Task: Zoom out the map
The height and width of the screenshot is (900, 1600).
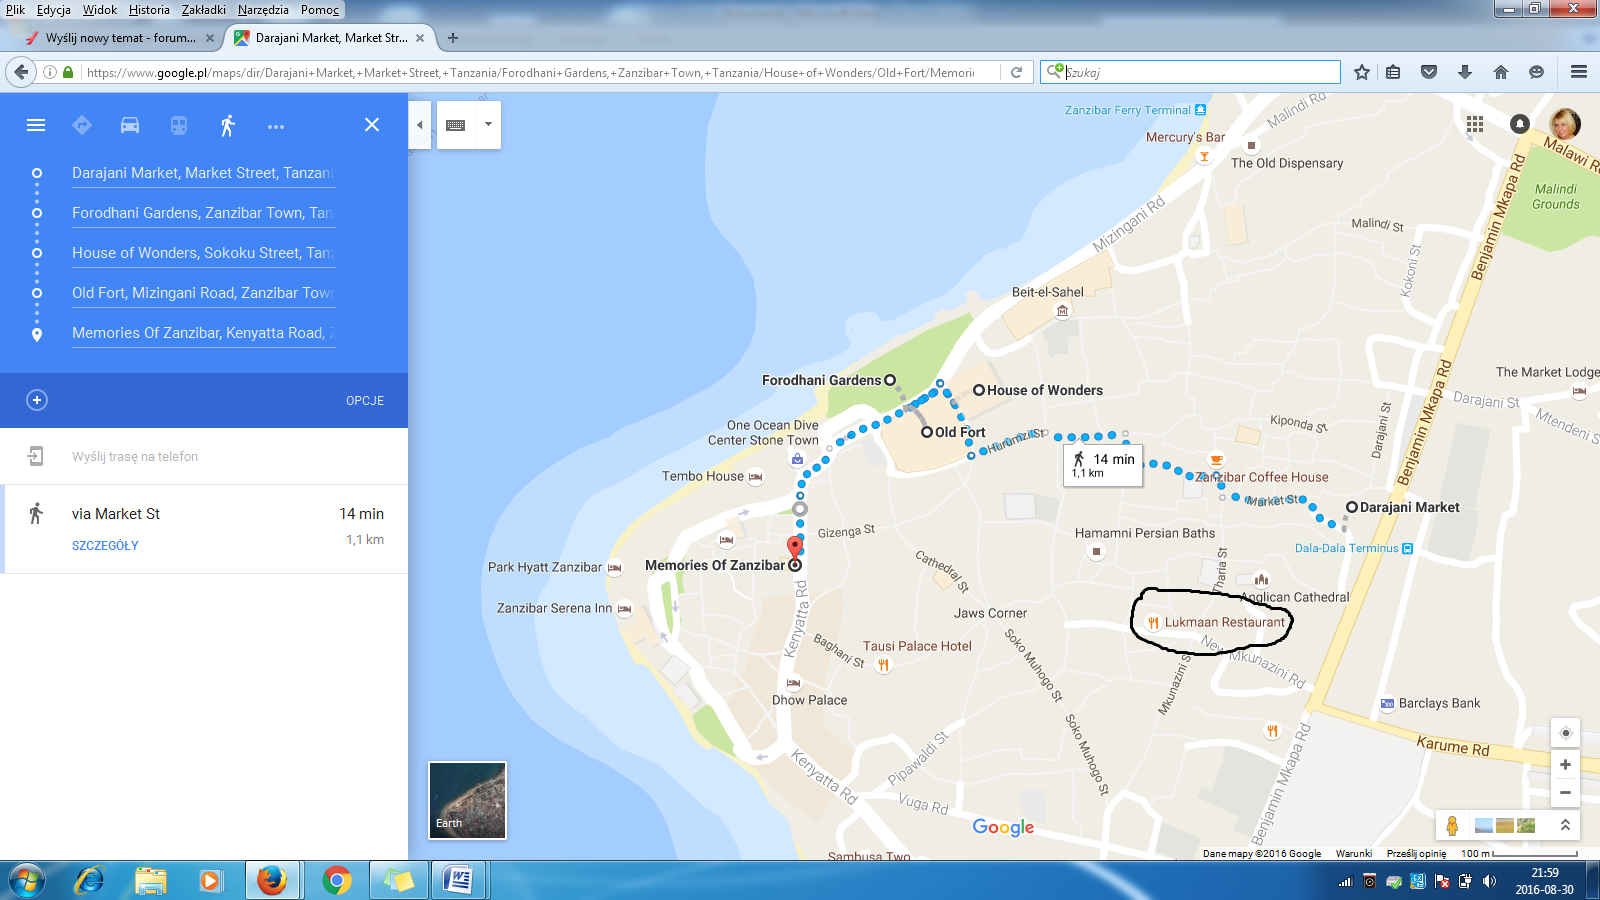Action: (1566, 793)
